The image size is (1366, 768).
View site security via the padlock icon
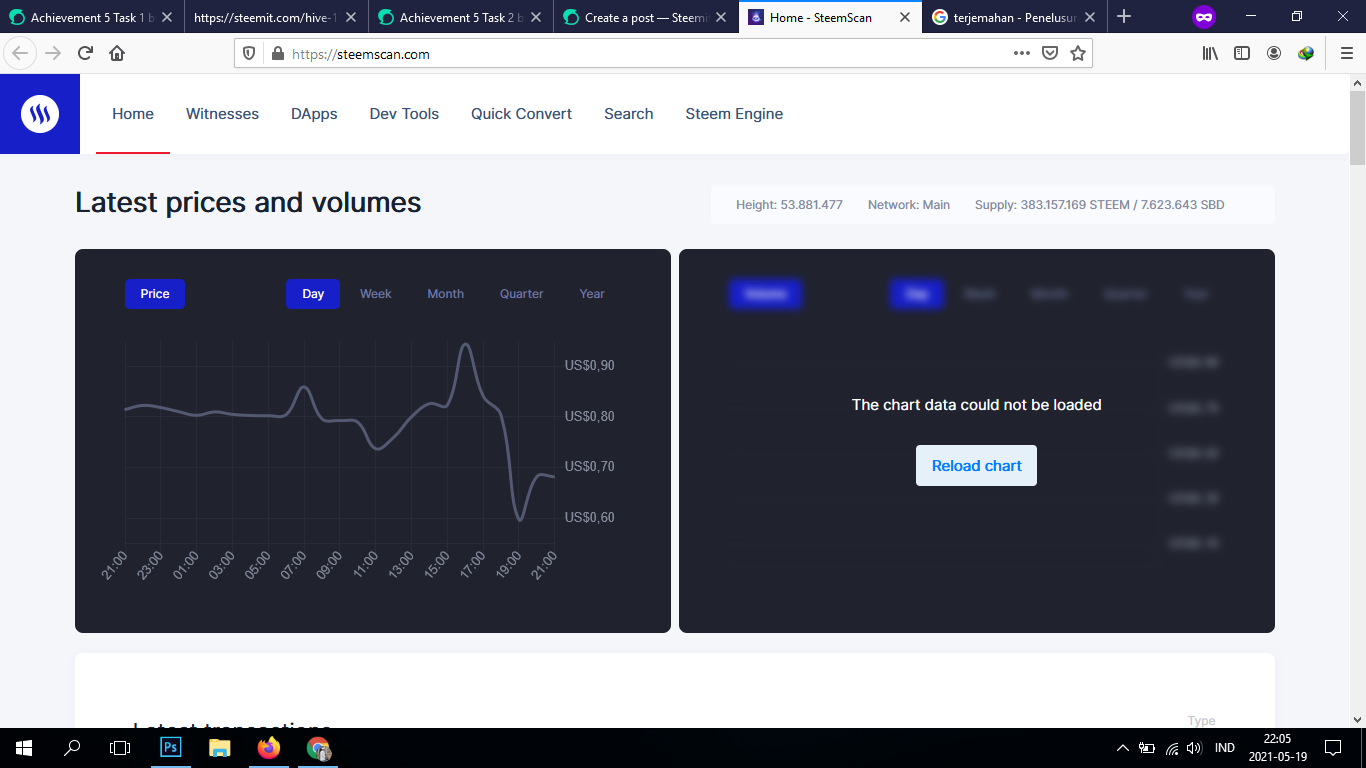coord(278,54)
